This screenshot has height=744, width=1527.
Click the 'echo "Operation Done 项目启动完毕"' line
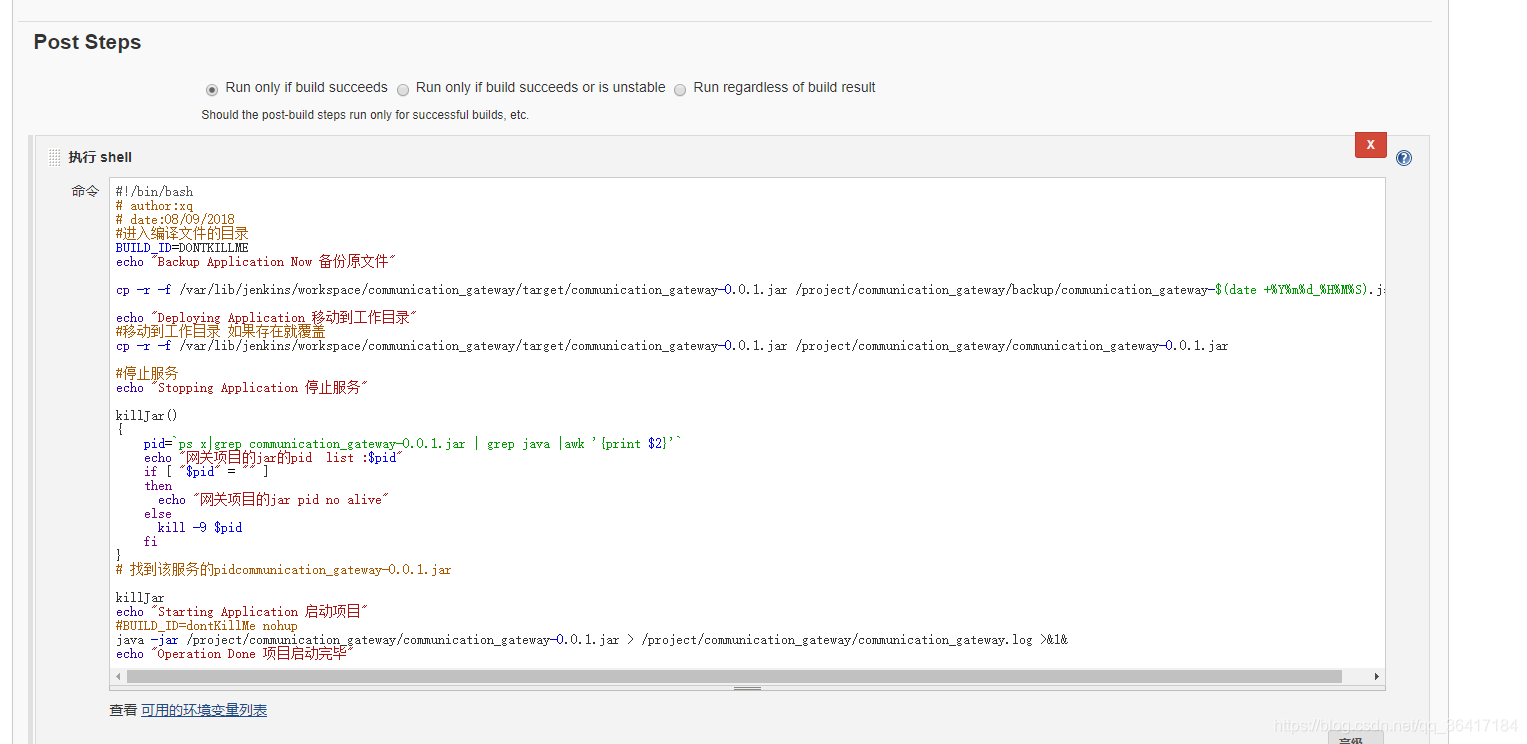click(x=235, y=654)
